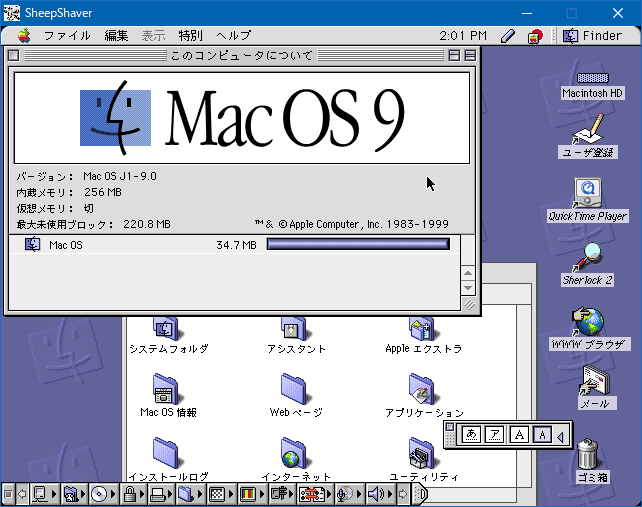
Task: Click the version text Mac OS J1-9.0
Action: pyautogui.click(x=120, y=177)
